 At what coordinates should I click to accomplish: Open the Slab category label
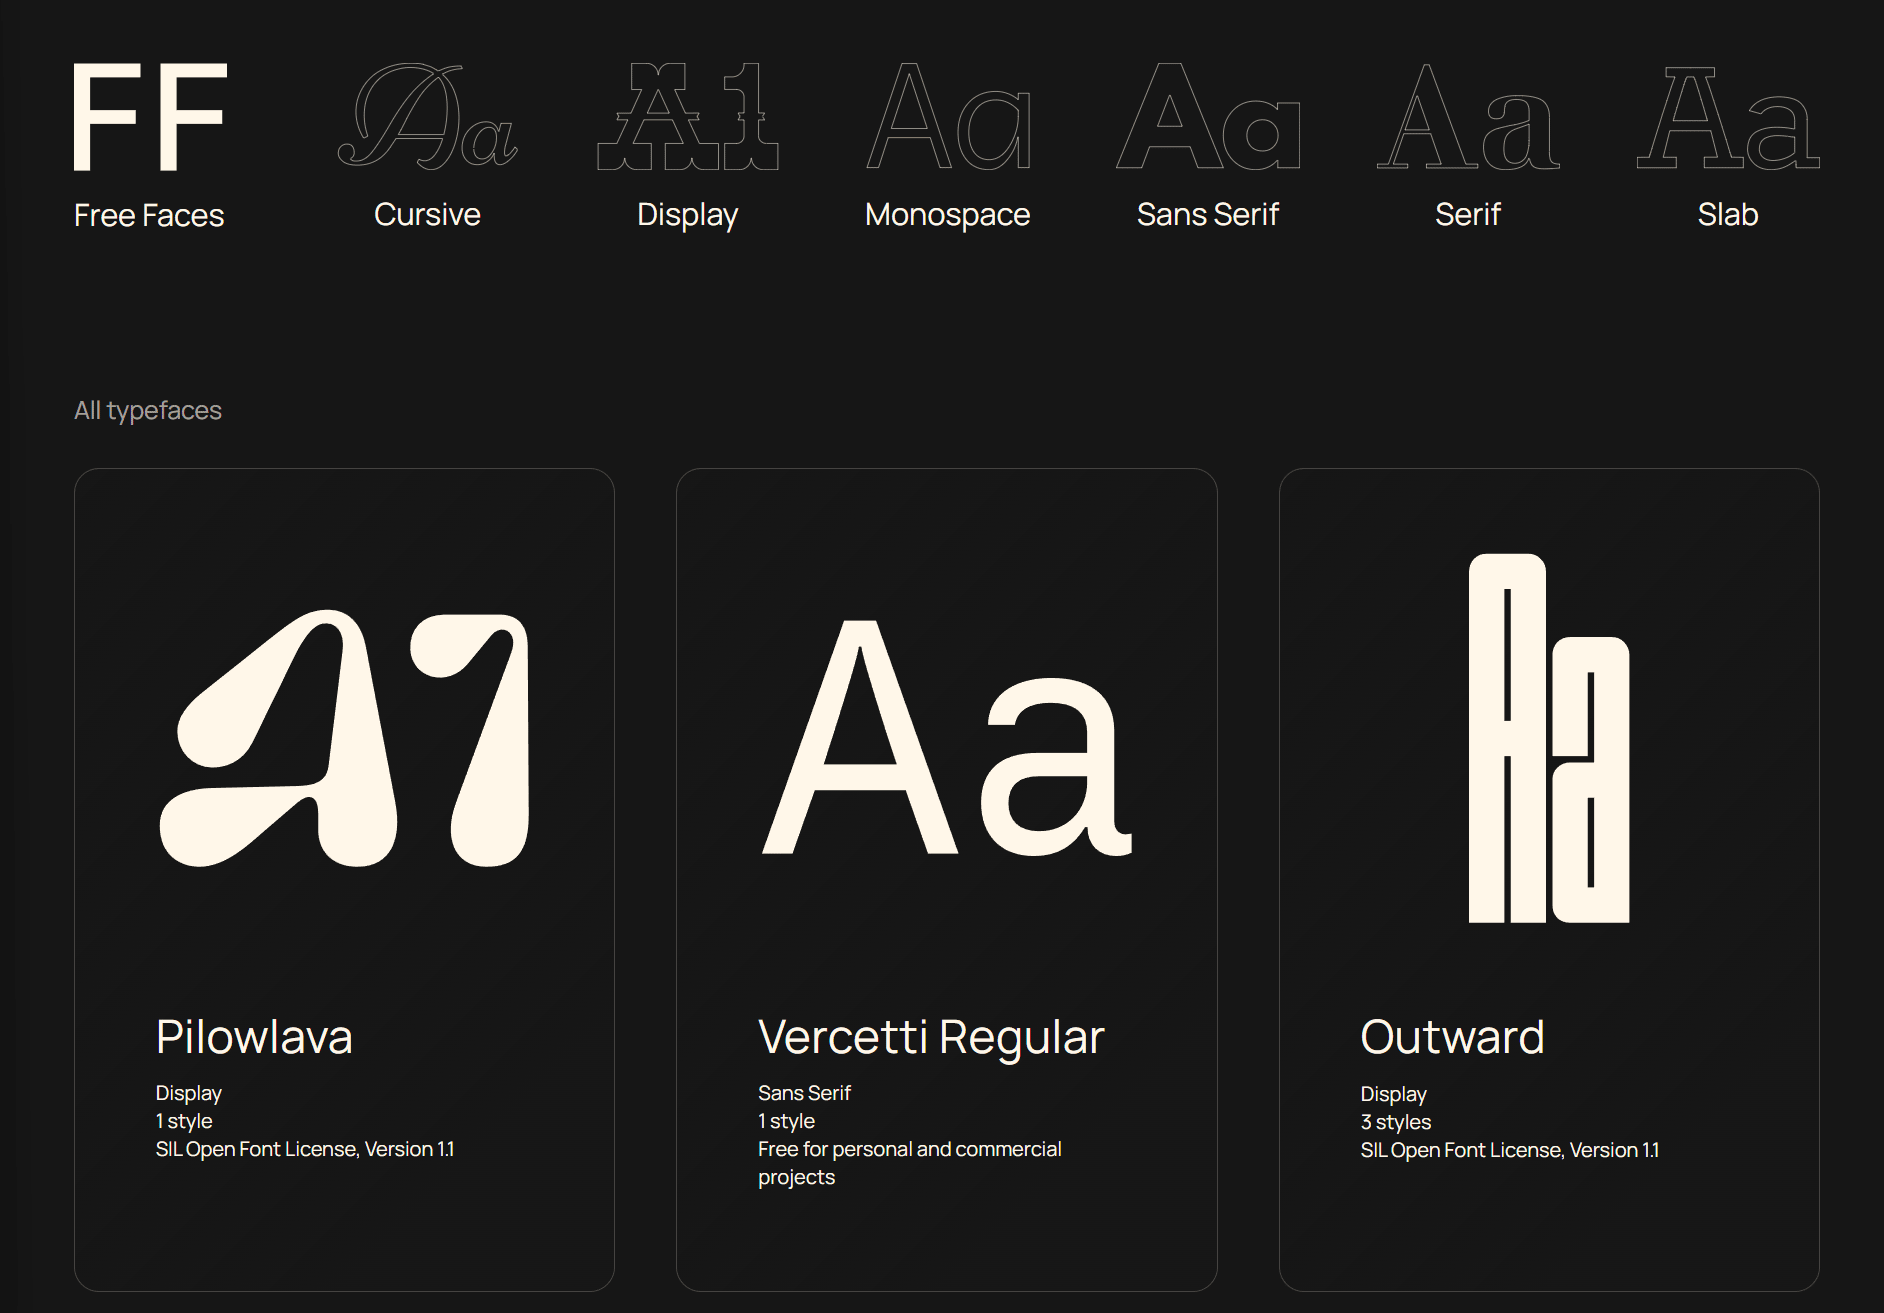point(1728,214)
